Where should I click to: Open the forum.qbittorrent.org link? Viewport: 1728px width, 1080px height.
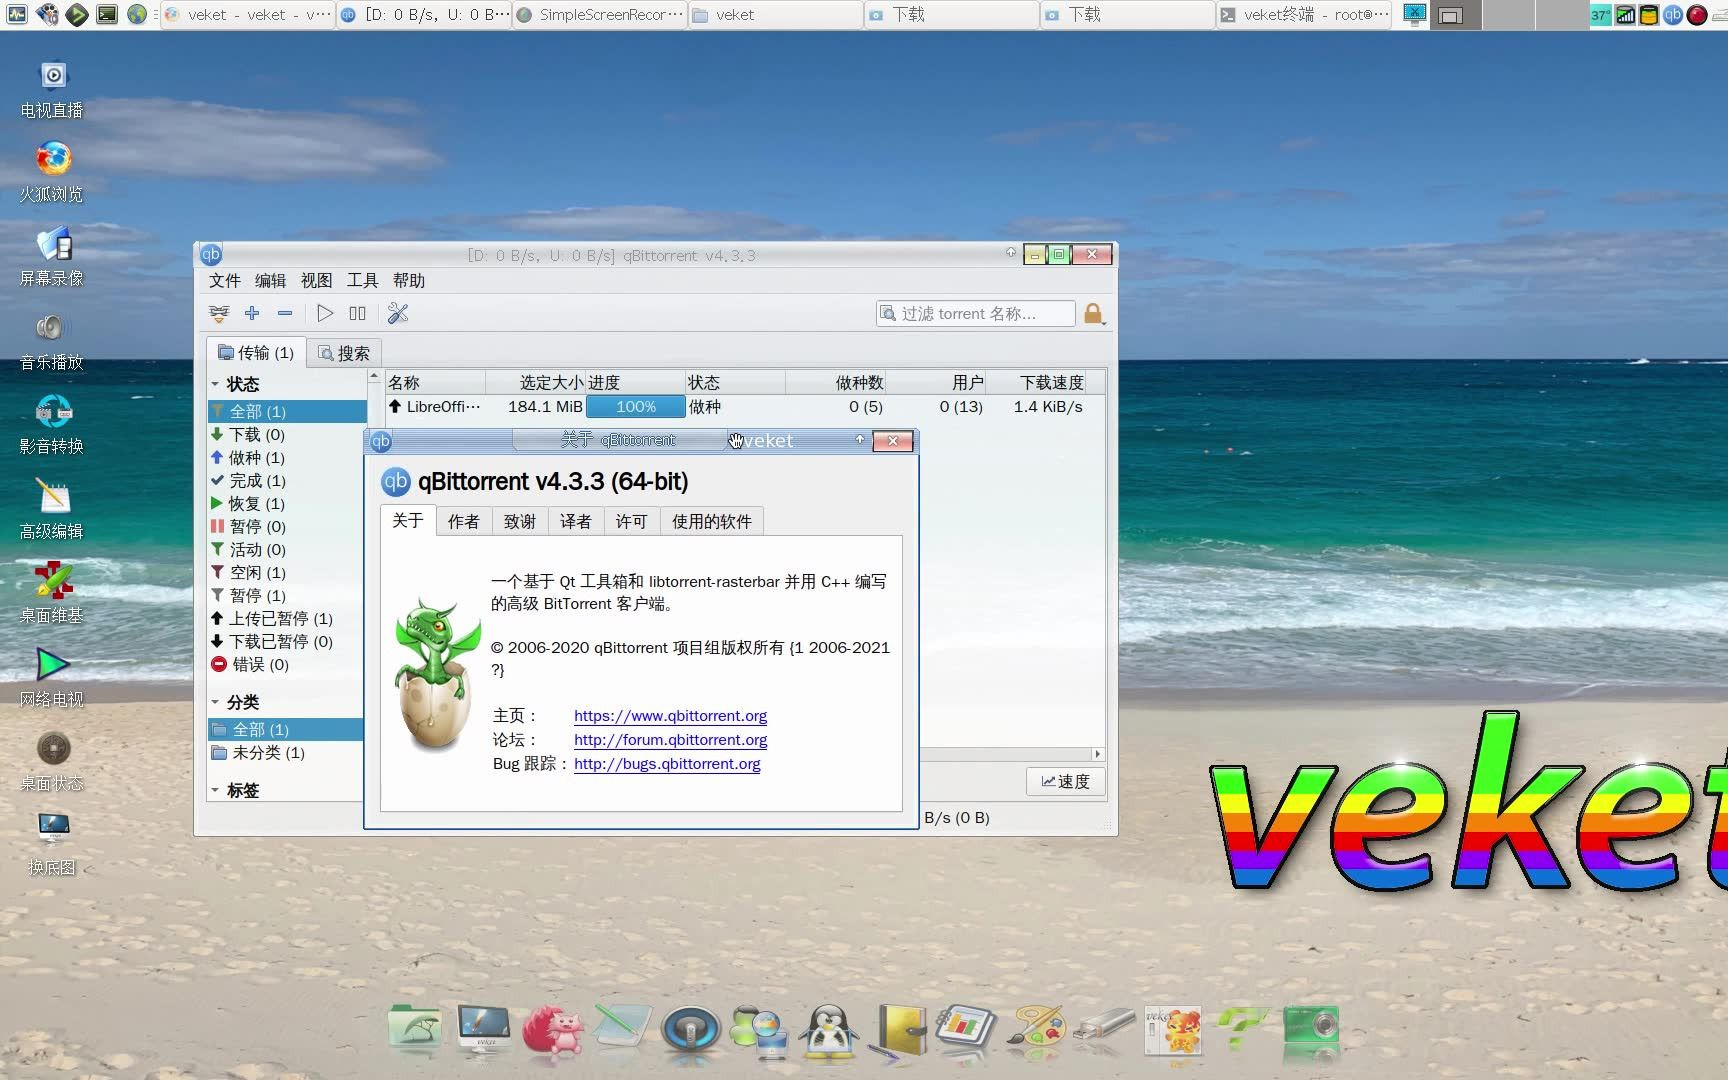tap(670, 740)
